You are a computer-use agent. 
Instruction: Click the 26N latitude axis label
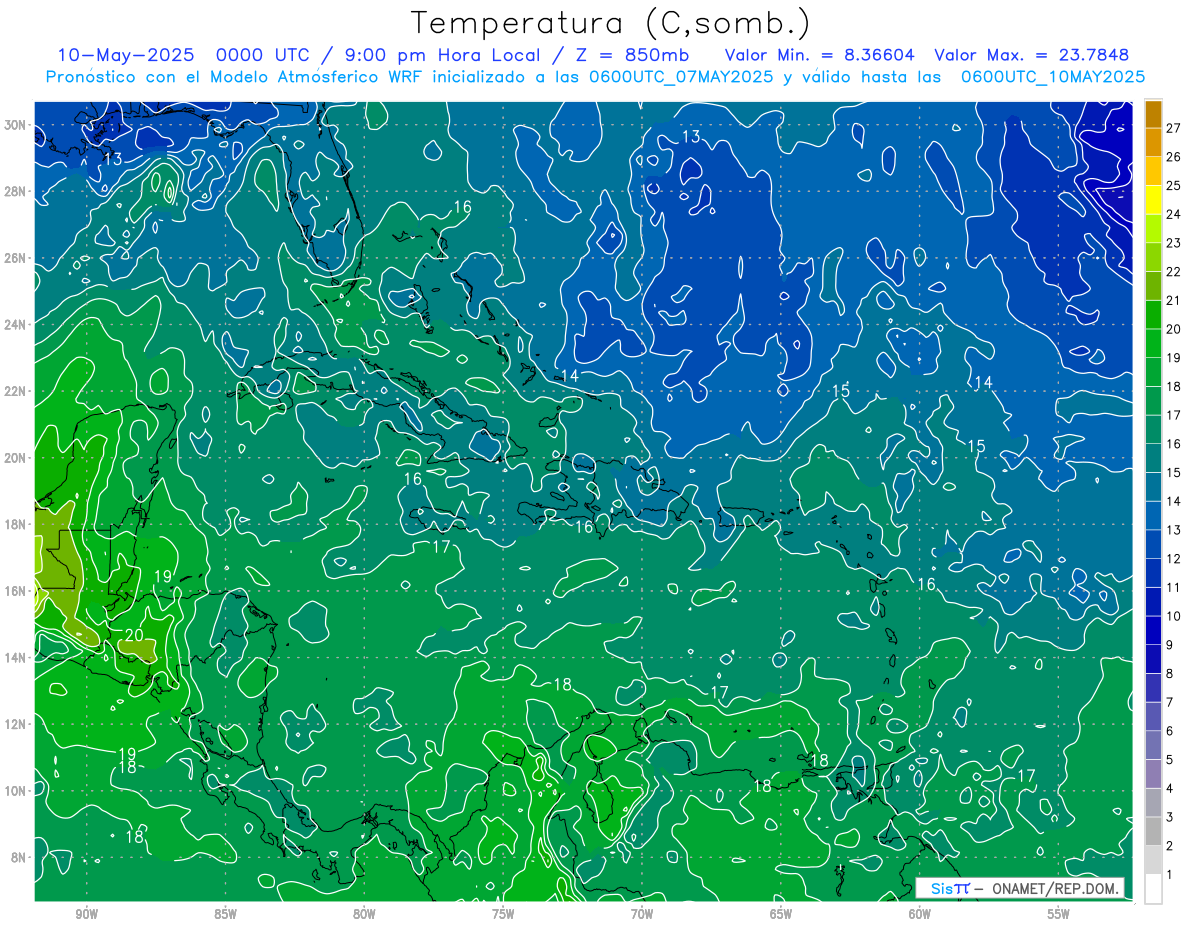tap(17, 258)
